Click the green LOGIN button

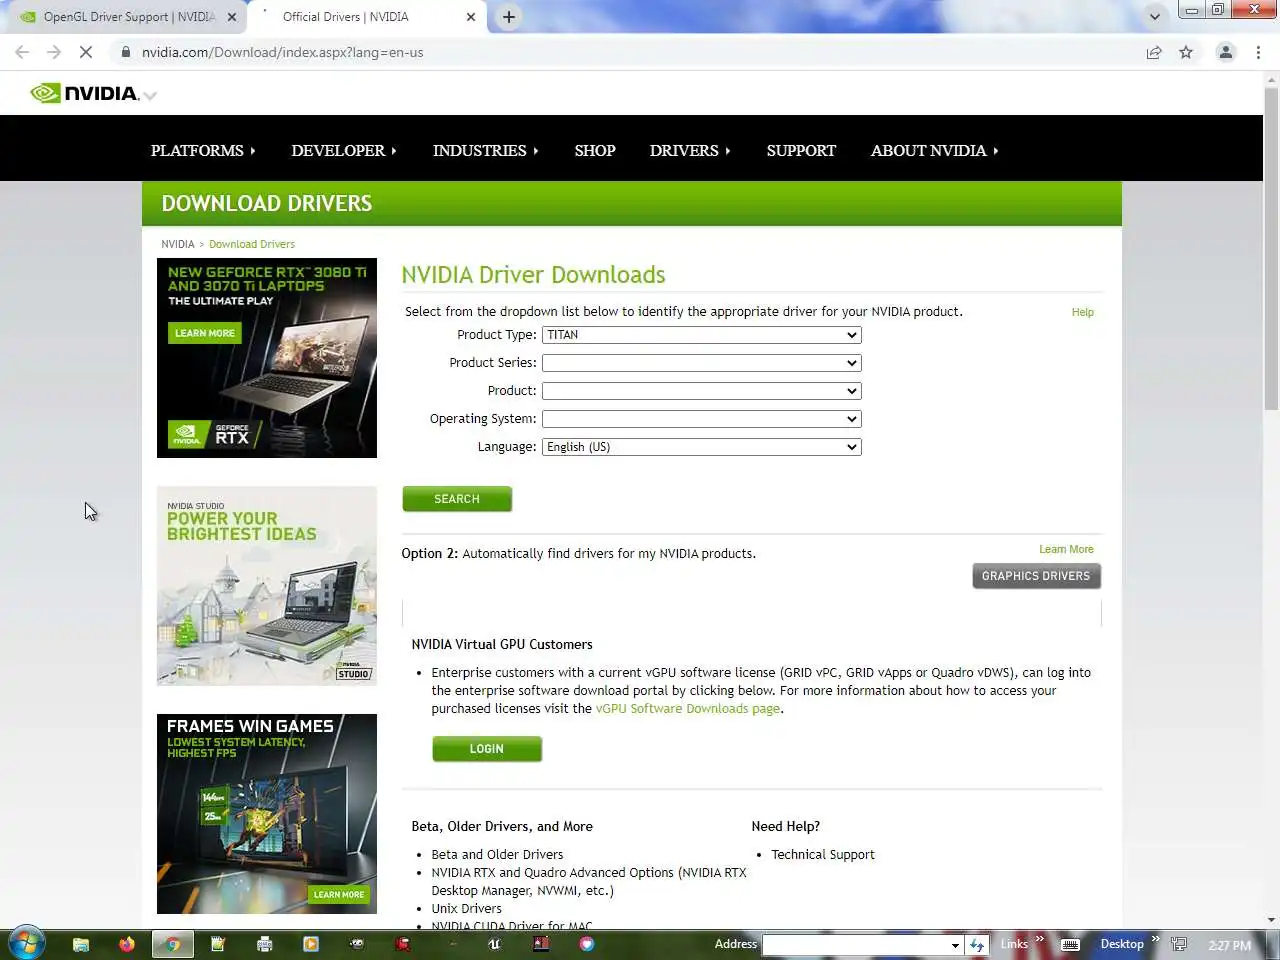click(487, 749)
